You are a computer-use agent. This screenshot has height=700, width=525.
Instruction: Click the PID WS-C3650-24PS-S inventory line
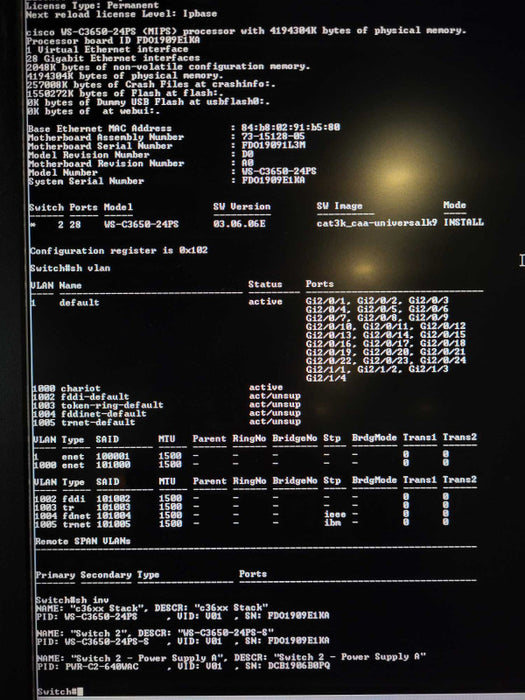[x=182, y=641]
